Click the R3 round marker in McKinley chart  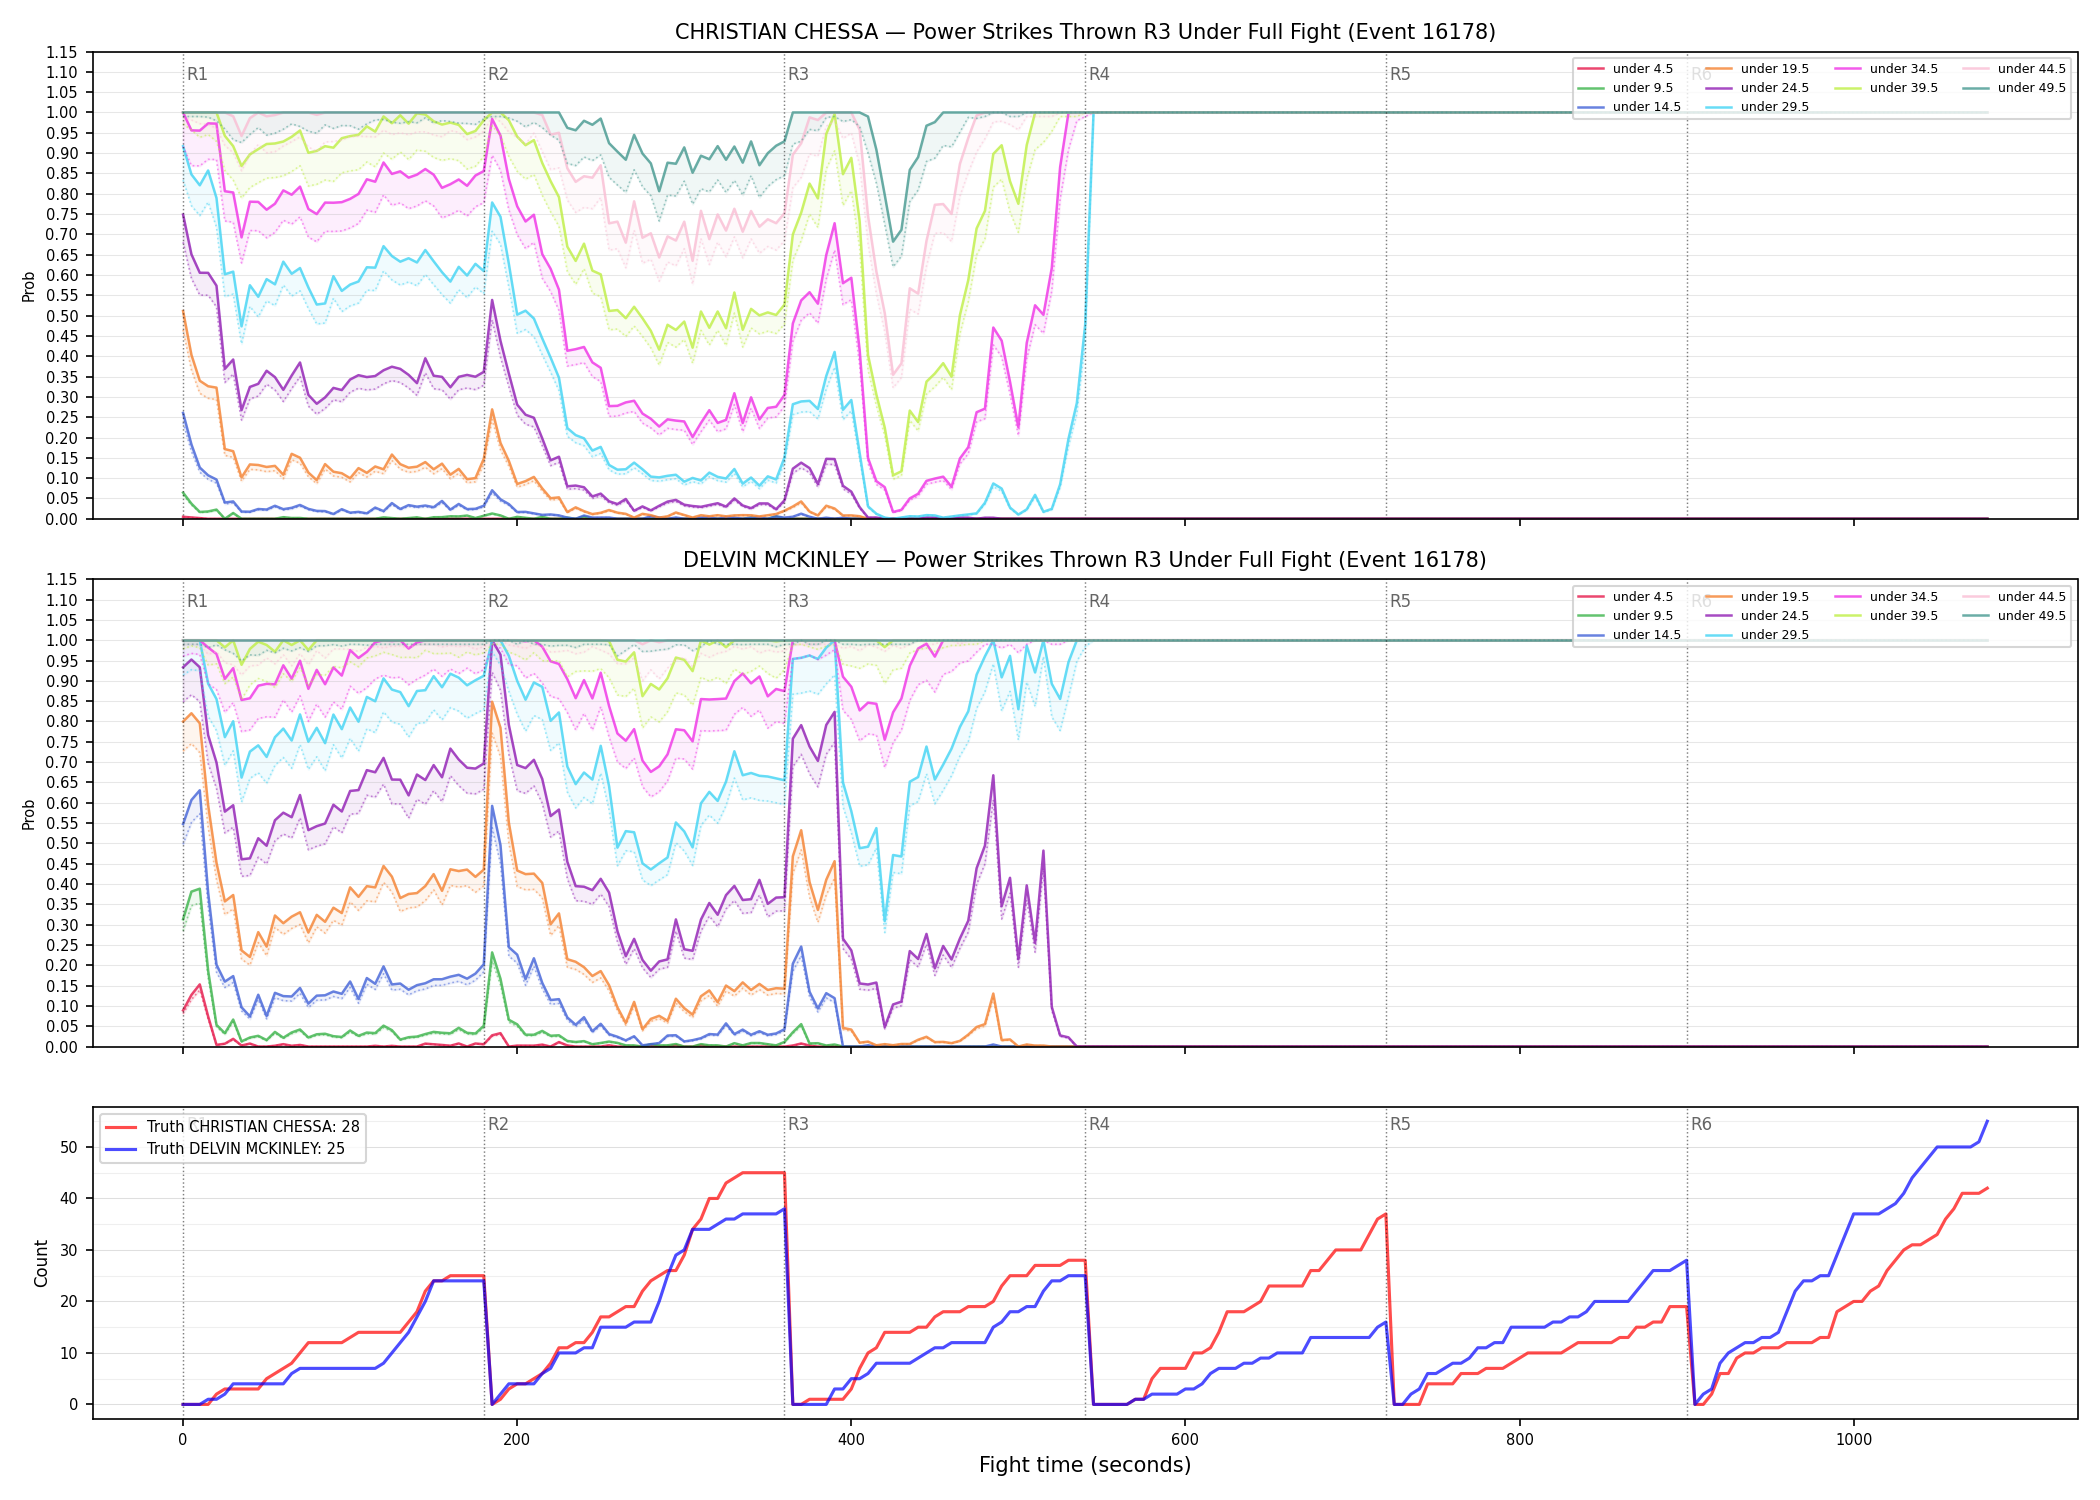click(x=798, y=601)
